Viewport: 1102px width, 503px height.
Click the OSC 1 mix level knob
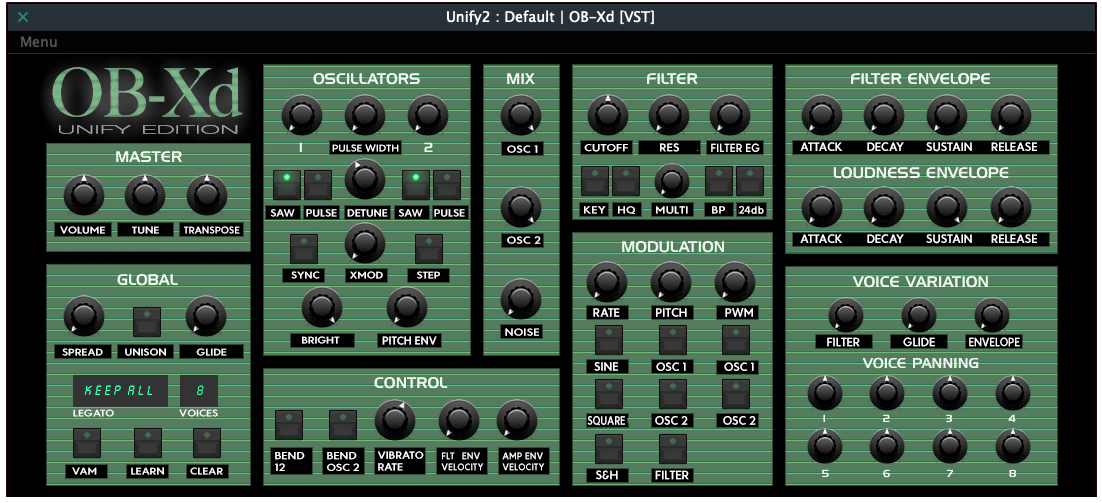pos(521,116)
